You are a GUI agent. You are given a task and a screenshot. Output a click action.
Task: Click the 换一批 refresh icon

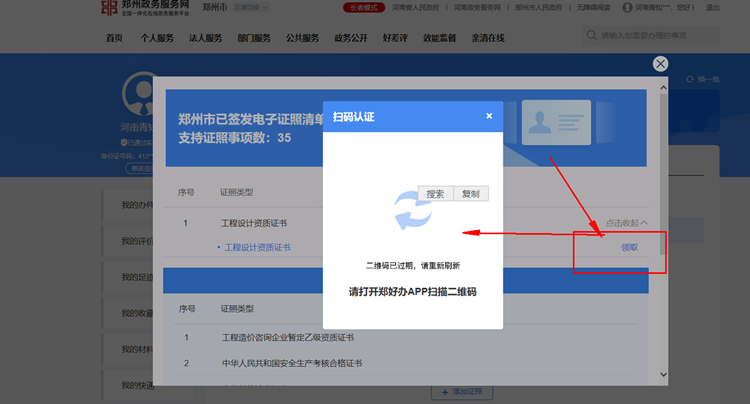pos(690,79)
